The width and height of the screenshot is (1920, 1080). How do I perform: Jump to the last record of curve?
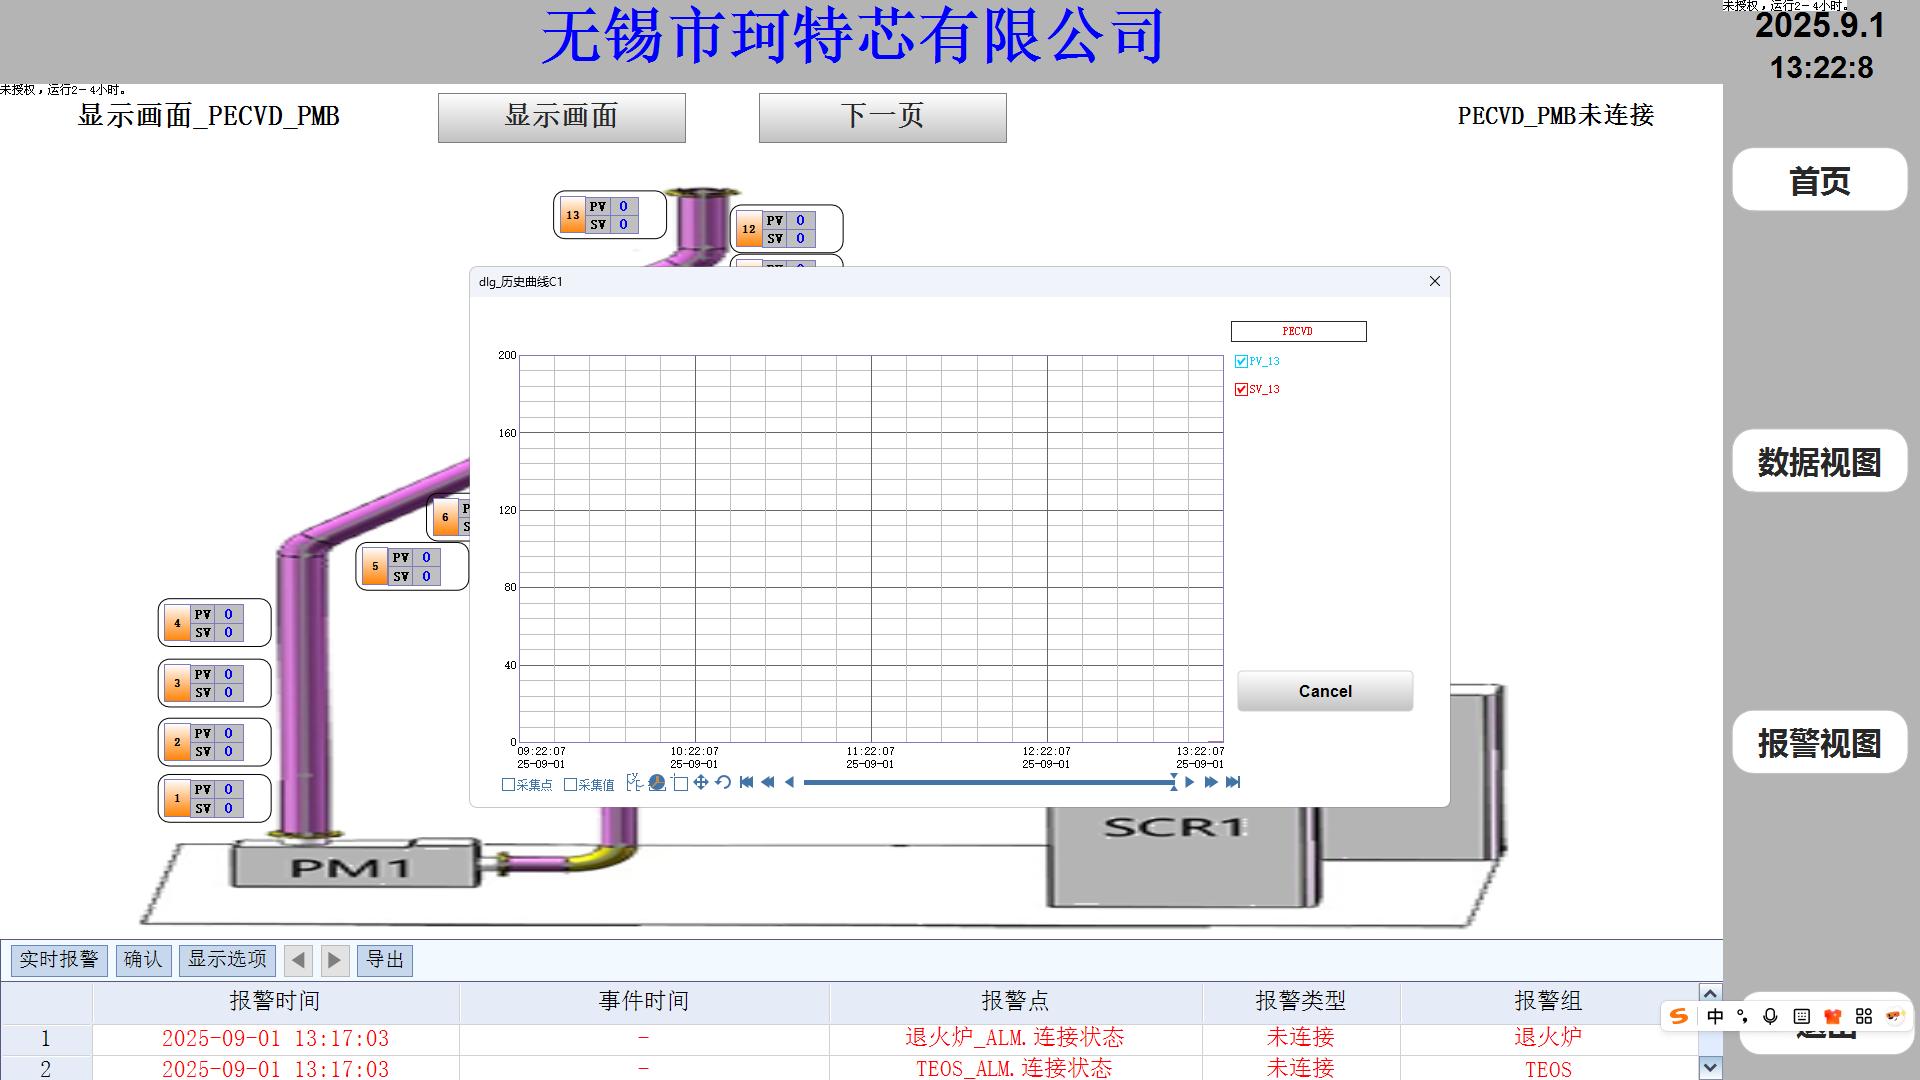1233,783
